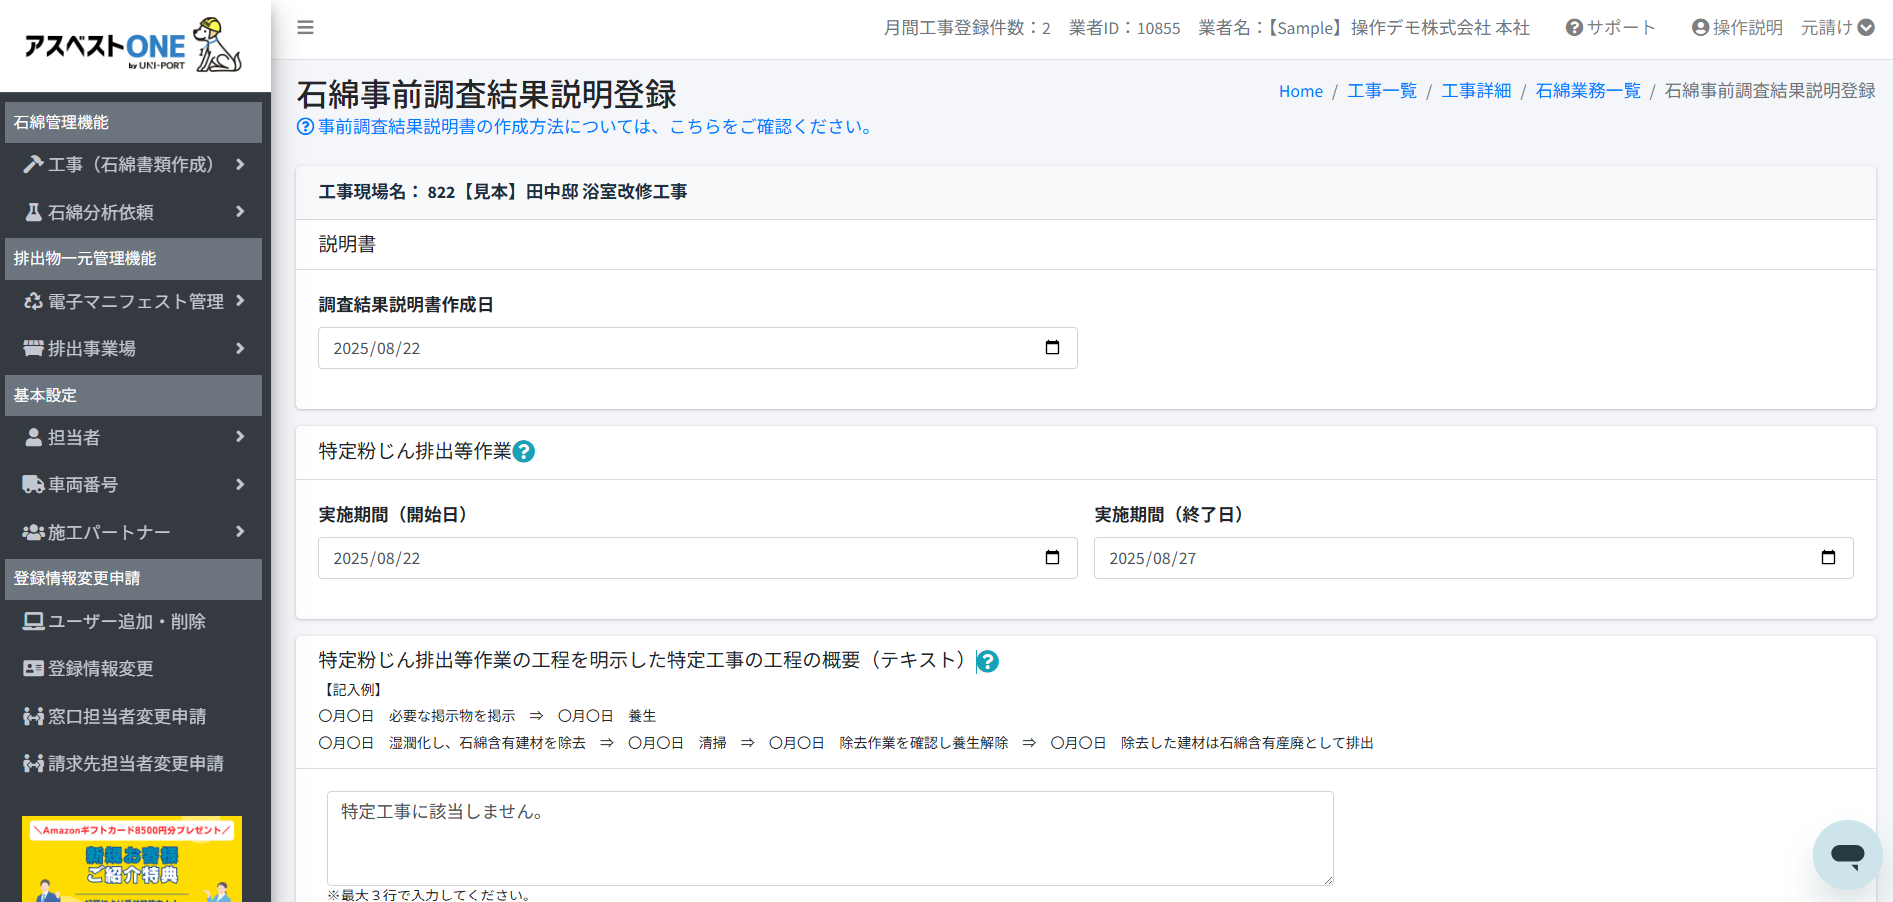
Task: Click the 石綿業務一覧 breadcrumb link
Action: (x=1588, y=91)
